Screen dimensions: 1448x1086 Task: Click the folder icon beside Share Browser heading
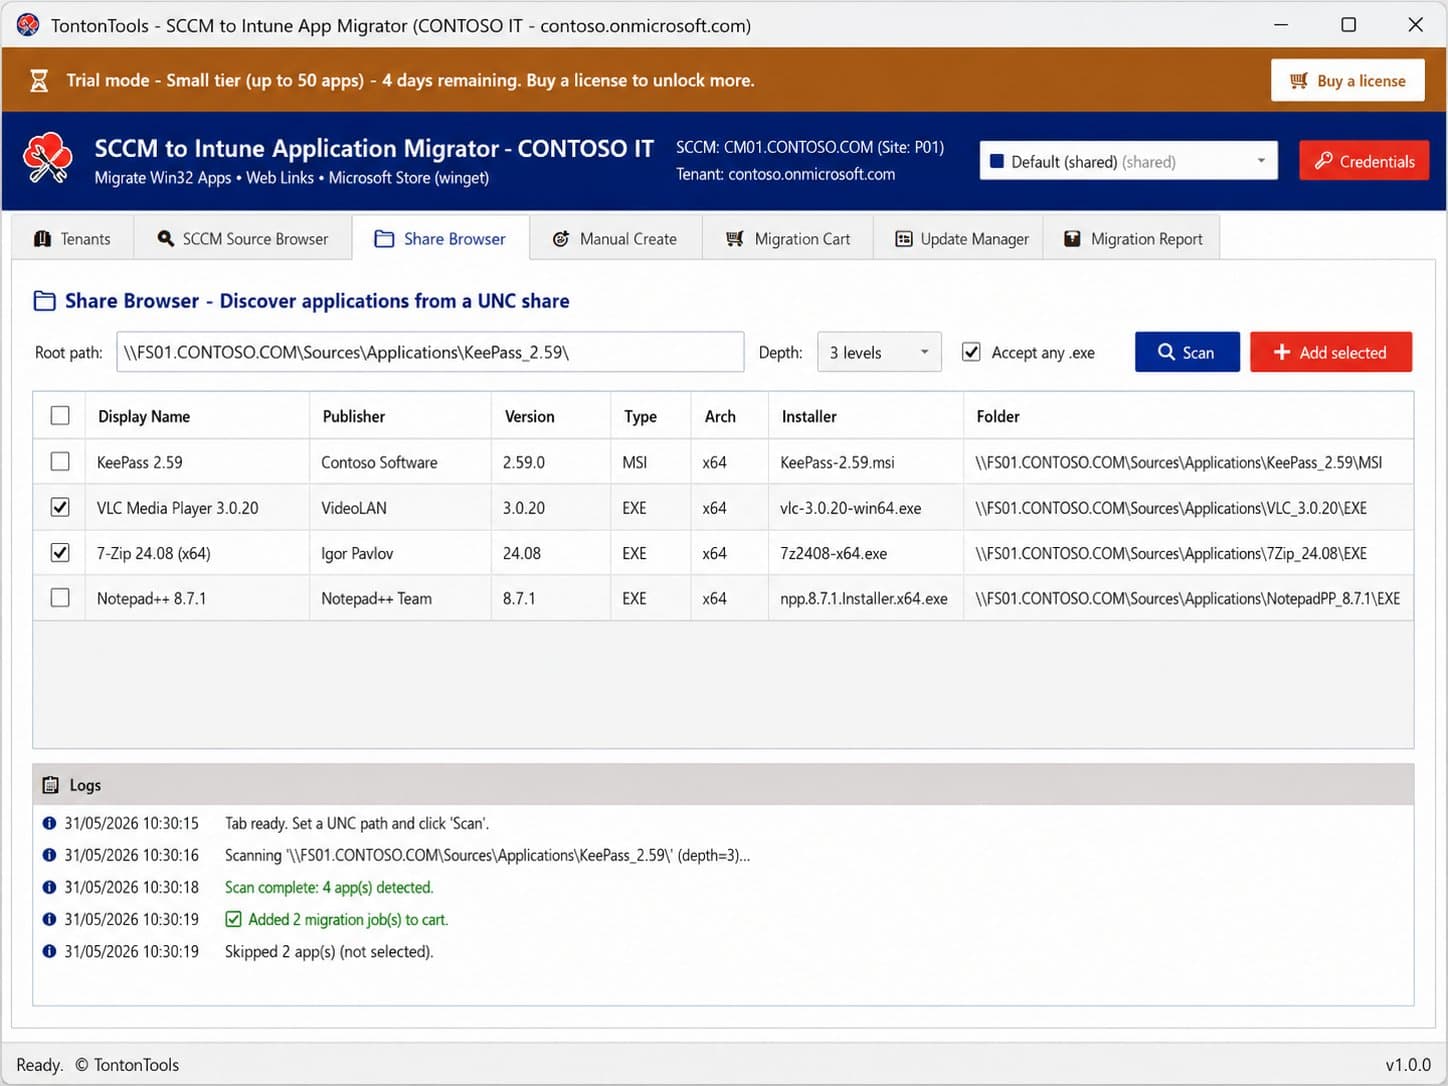(x=44, y=301)
